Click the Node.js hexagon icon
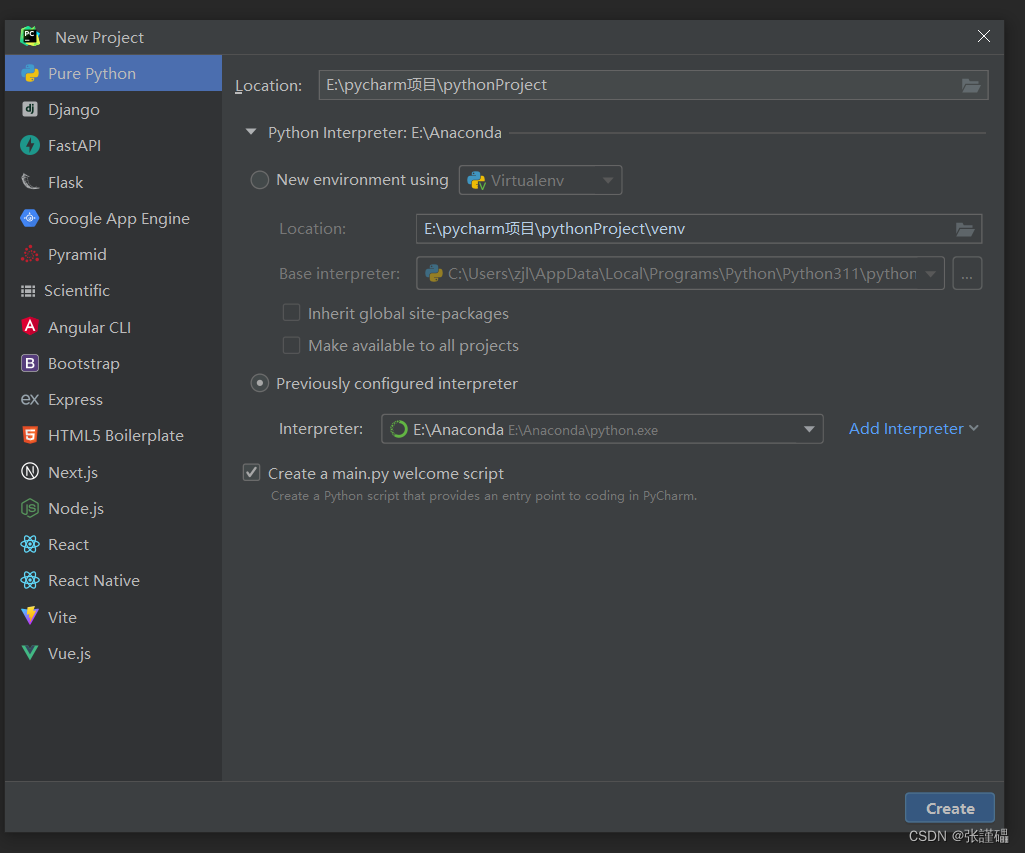 [30, 508]
